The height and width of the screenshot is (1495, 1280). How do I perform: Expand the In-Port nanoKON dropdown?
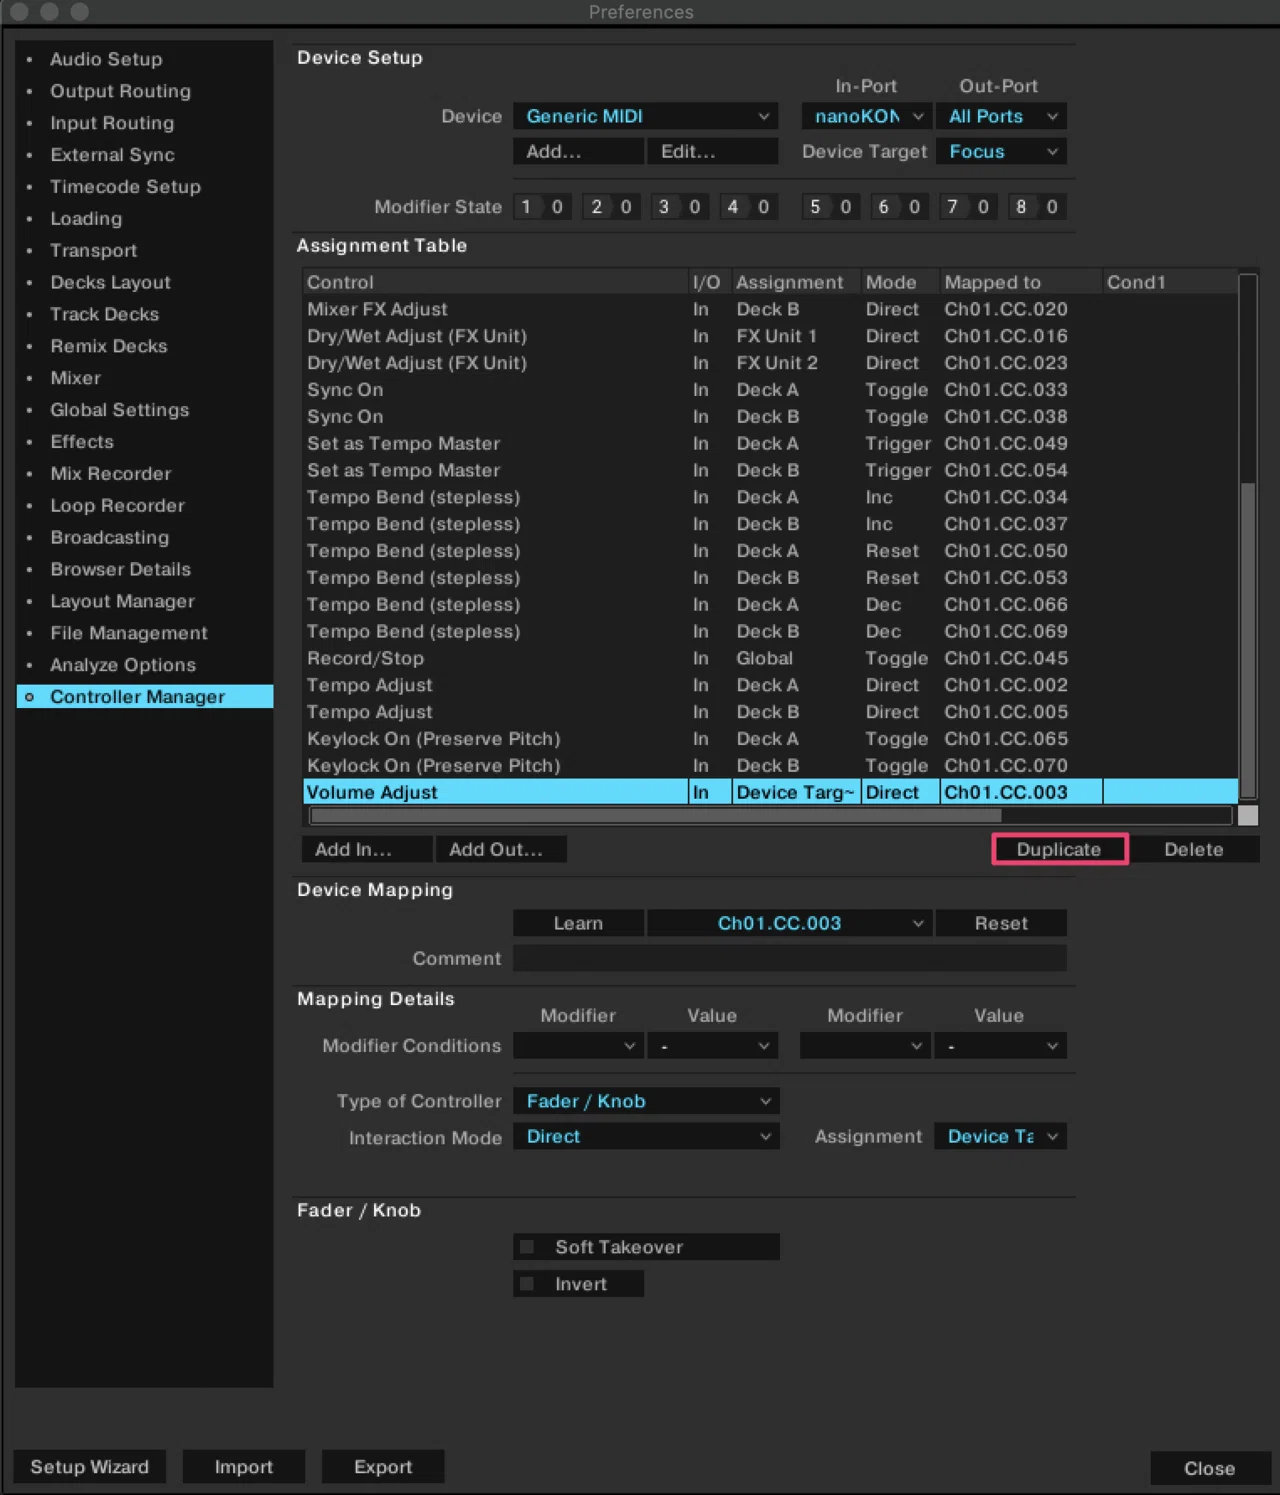point(867,116)
